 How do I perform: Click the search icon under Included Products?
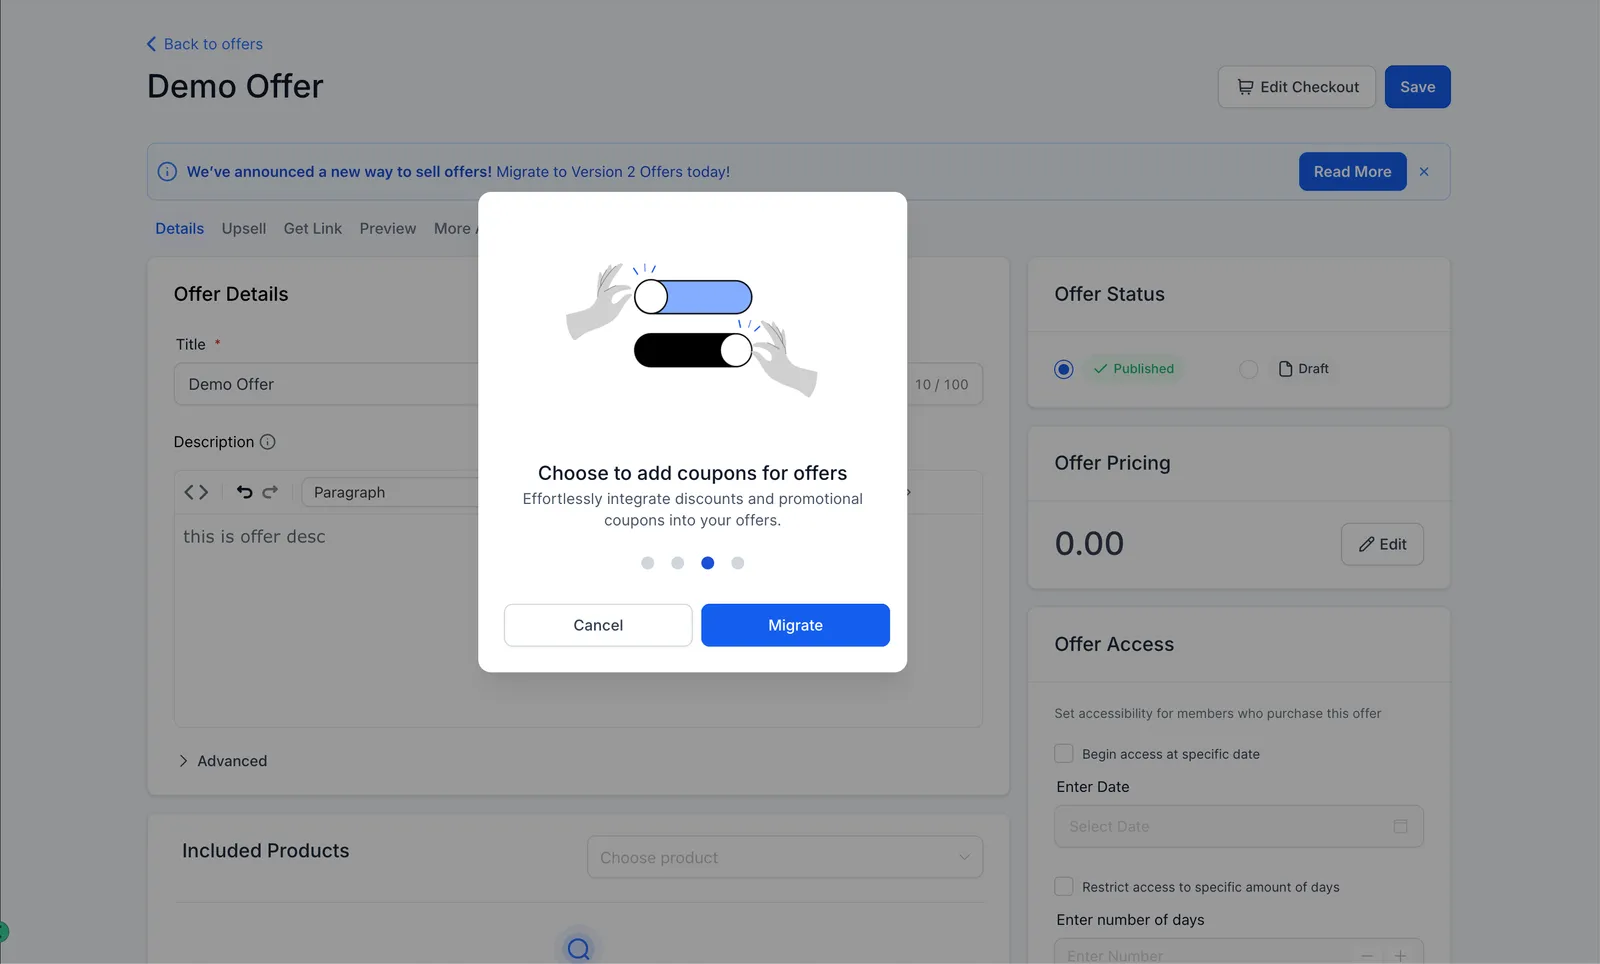point(578,948)
